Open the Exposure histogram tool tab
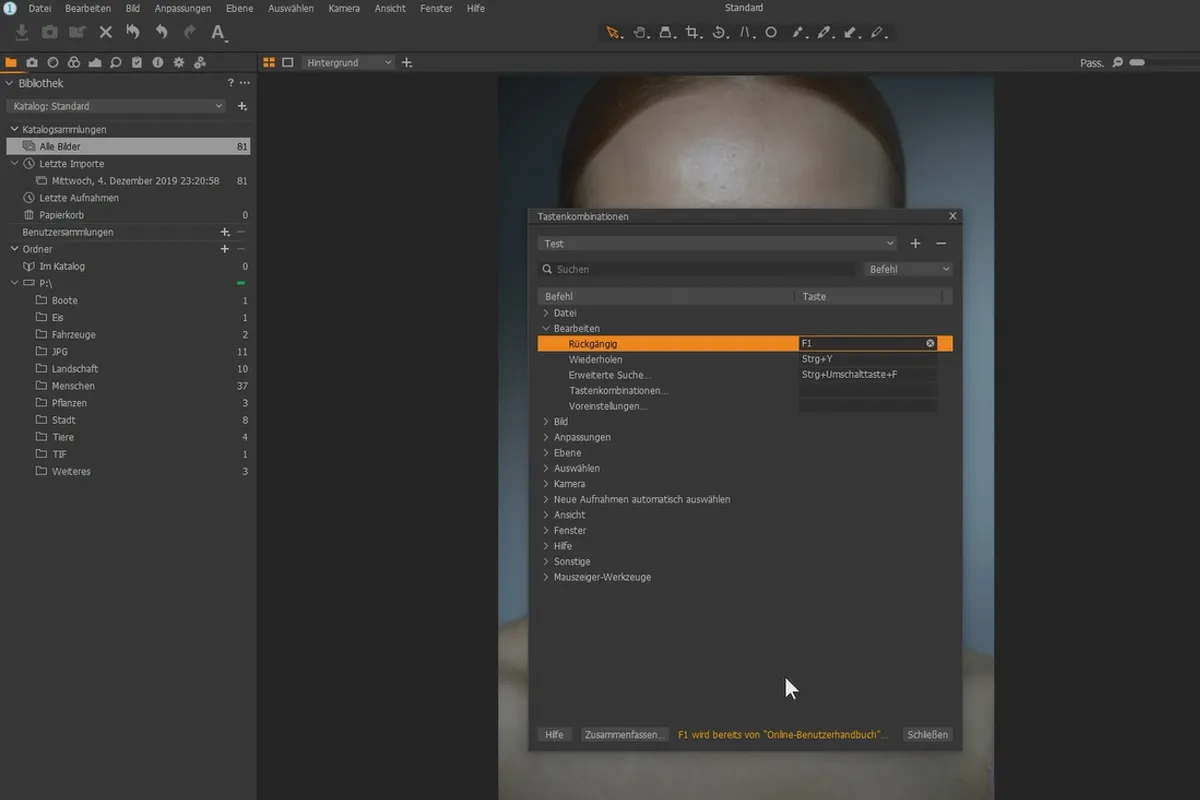The width and height of the screenshot is (1200, 800). pos(95,62)
